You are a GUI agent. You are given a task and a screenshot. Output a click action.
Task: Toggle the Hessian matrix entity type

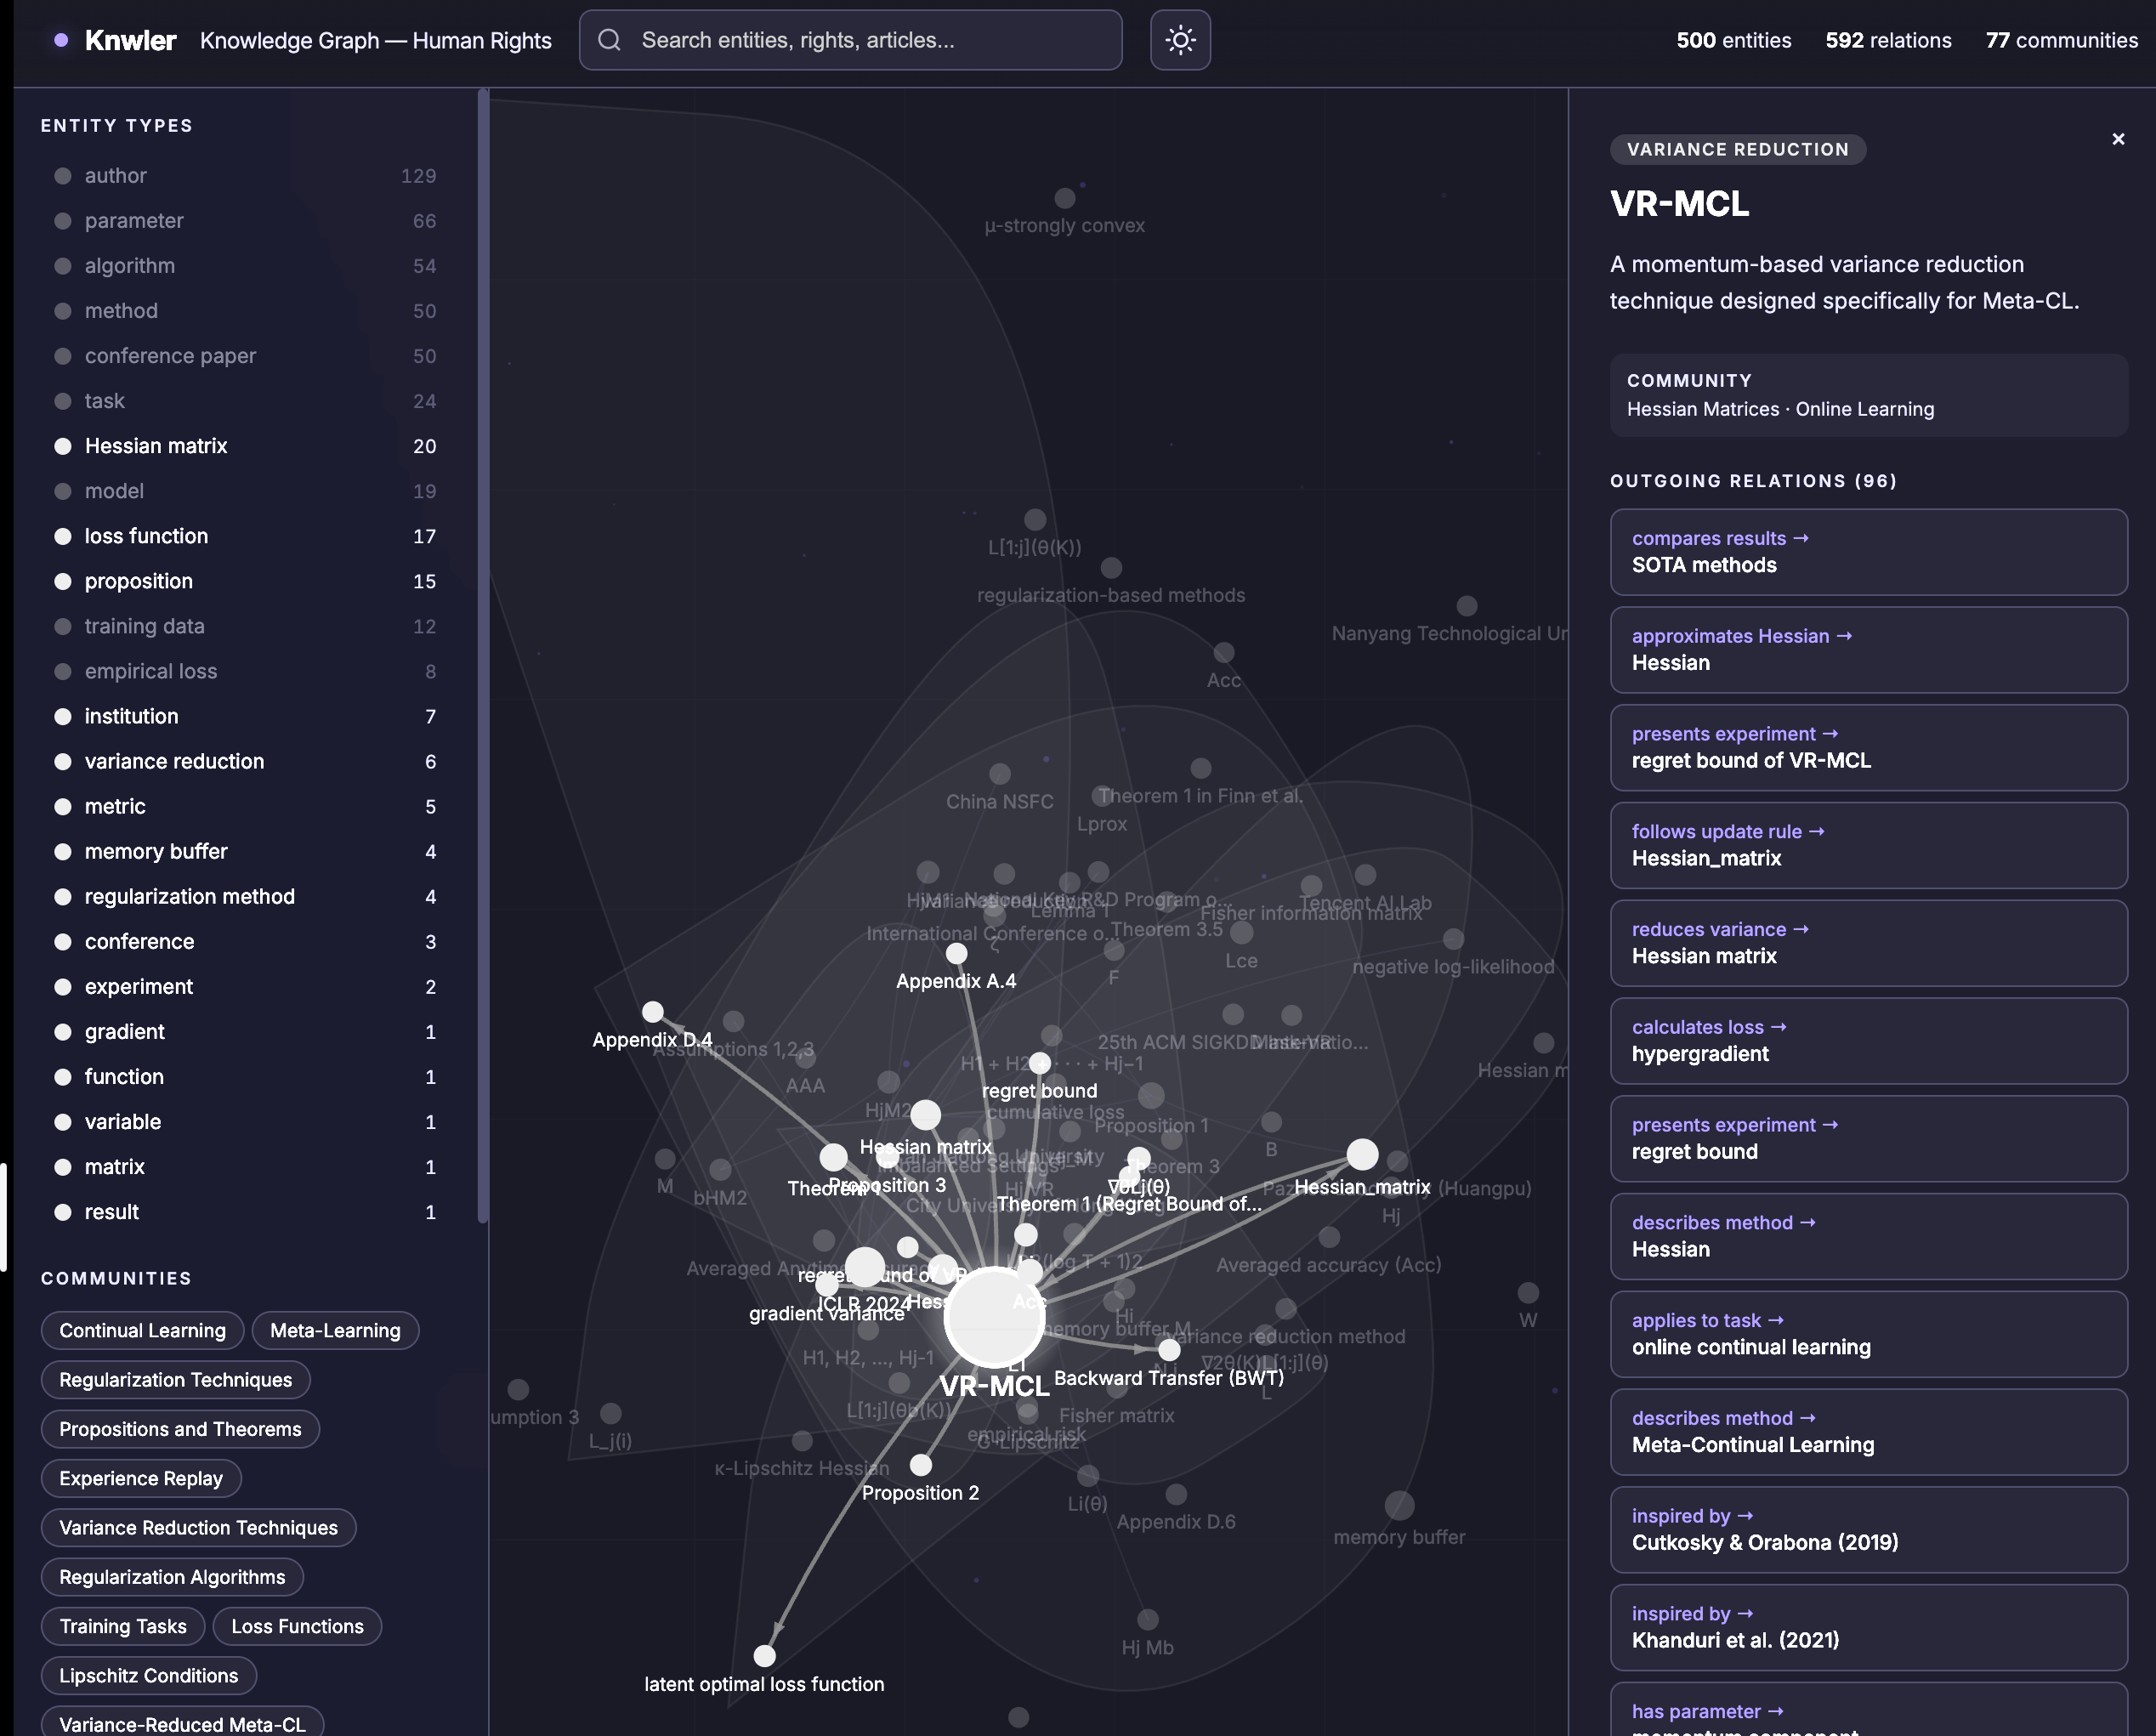(156, 446)
